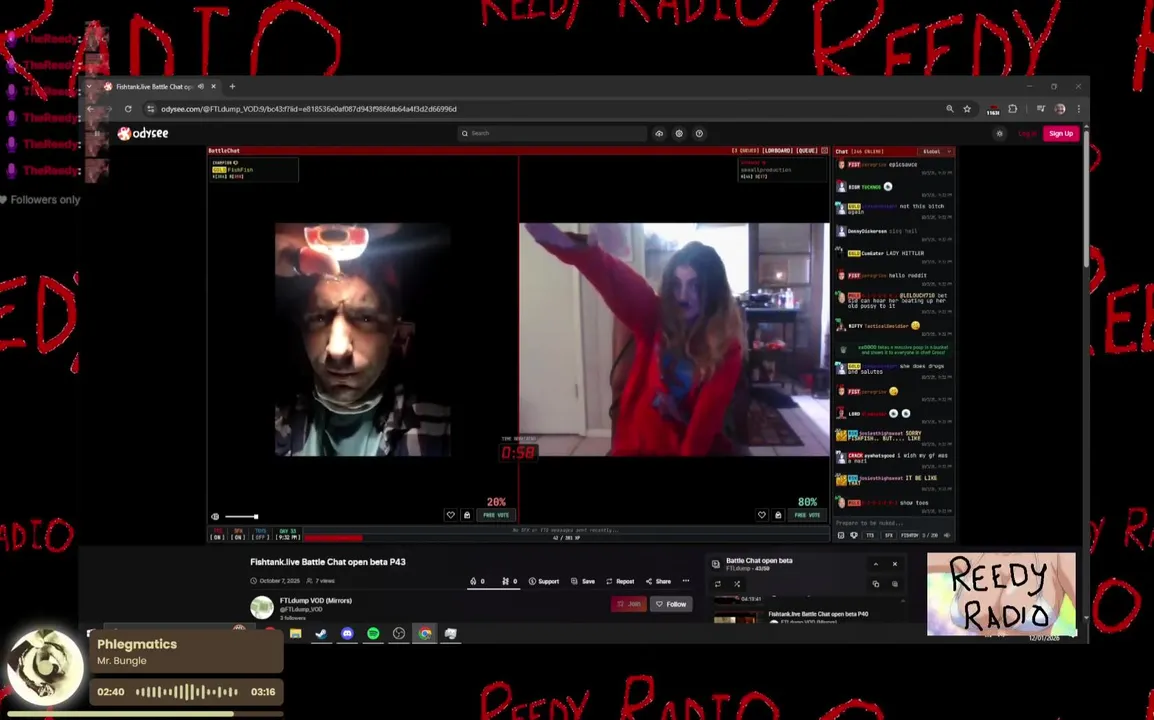Select the Fishtank.live Battle Chat browser tab
Image resolution: width=1154 pixels, height=720 pixels.
coord(160,86)
